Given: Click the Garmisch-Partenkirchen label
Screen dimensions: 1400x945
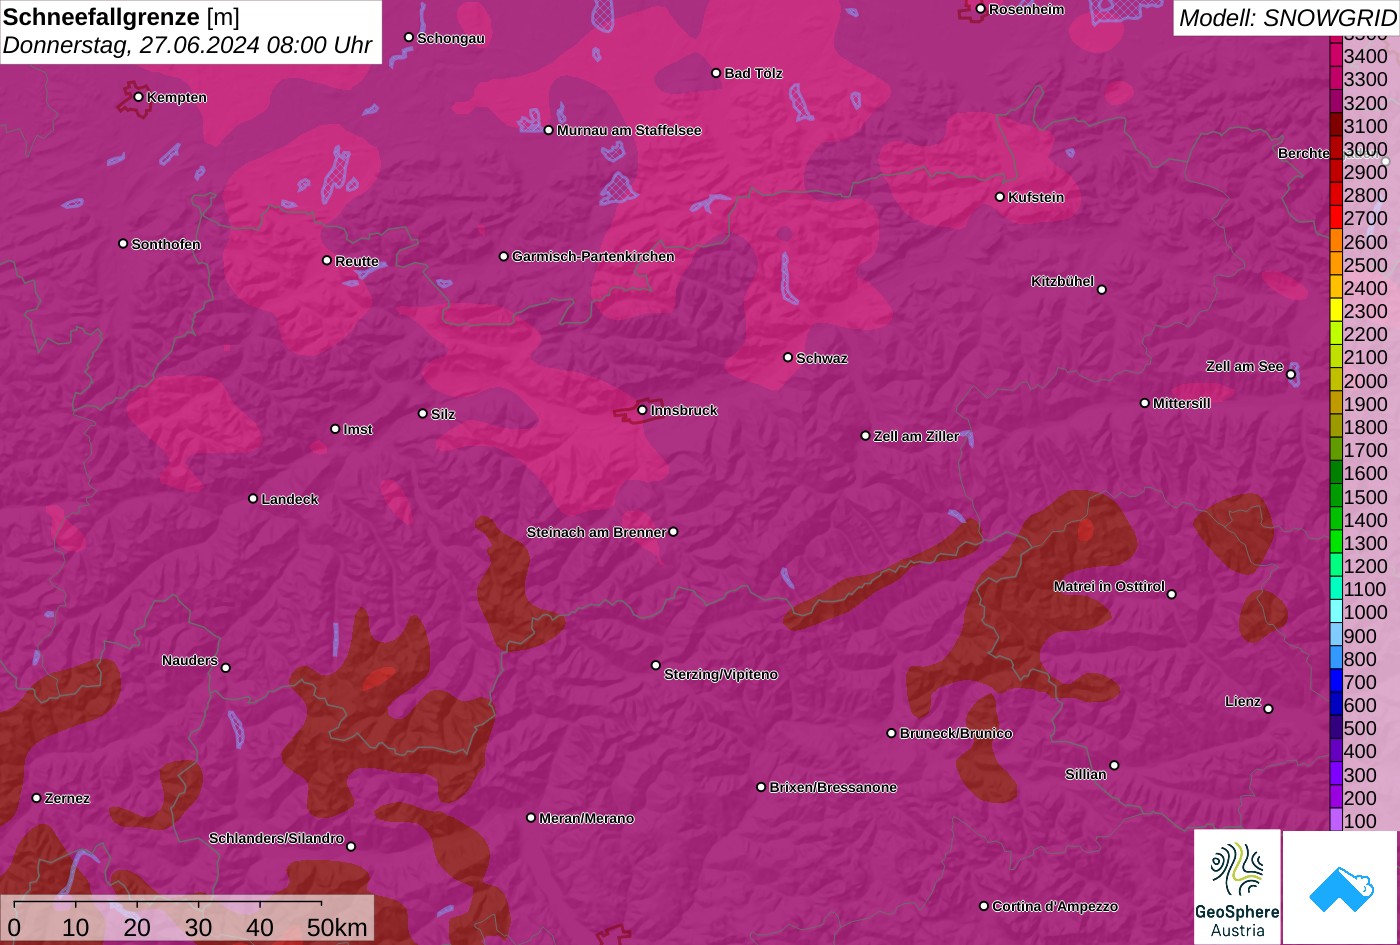Looking at the screenshot, I should tap(593, 256).
